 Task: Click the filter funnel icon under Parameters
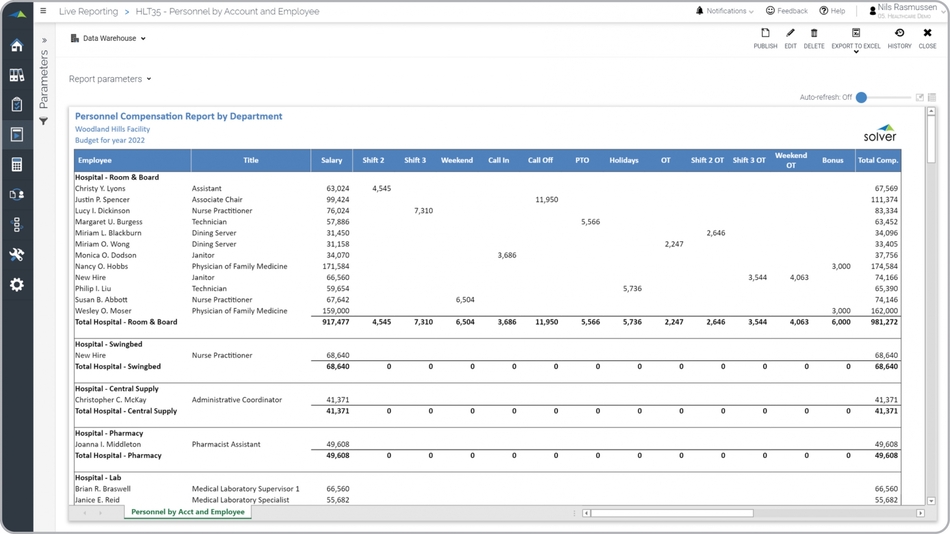[44, 121]
